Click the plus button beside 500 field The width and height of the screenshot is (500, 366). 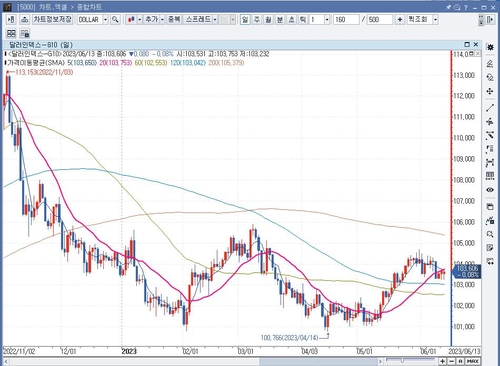tap(400, 20)
